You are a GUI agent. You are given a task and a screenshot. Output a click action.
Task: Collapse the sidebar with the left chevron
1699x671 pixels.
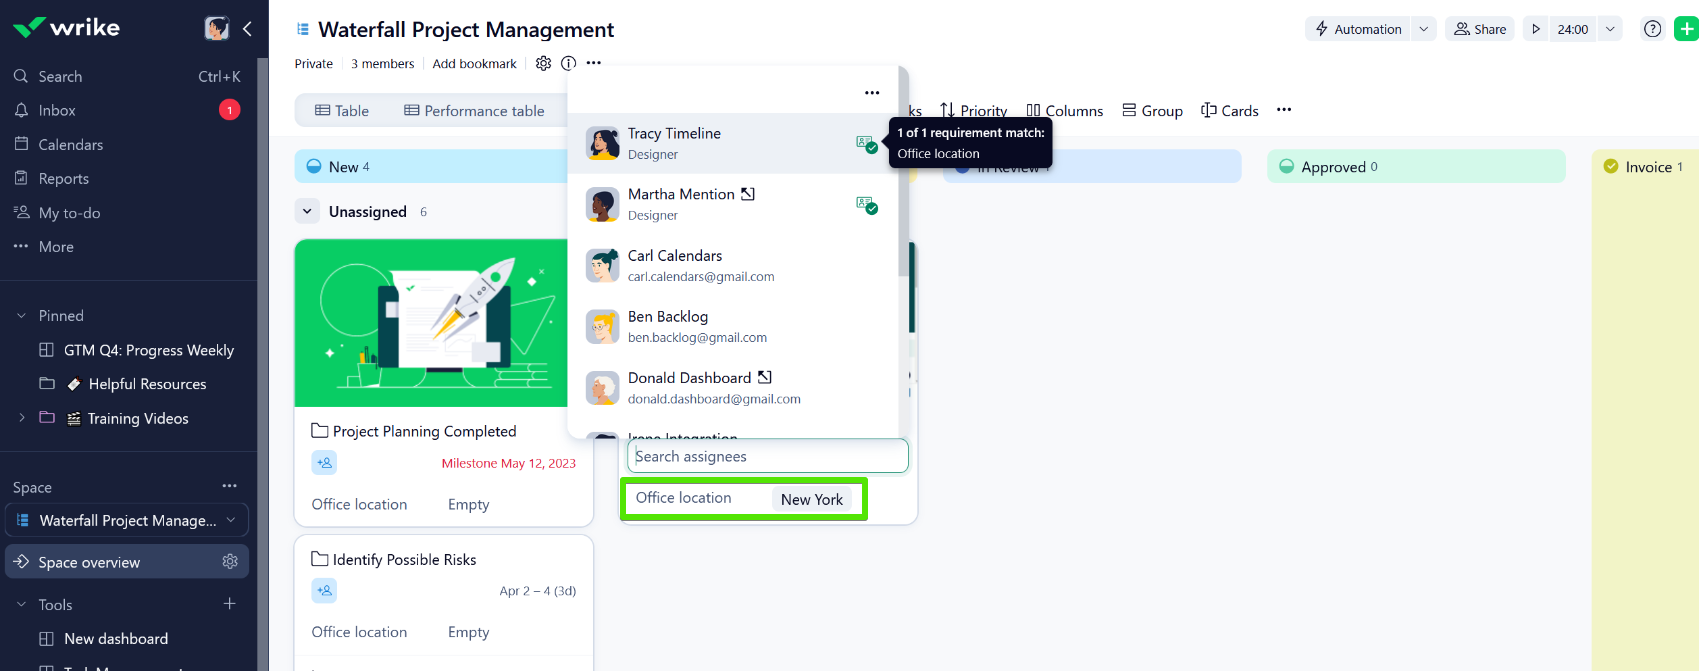pyautogui.click(x=247, y=28)
